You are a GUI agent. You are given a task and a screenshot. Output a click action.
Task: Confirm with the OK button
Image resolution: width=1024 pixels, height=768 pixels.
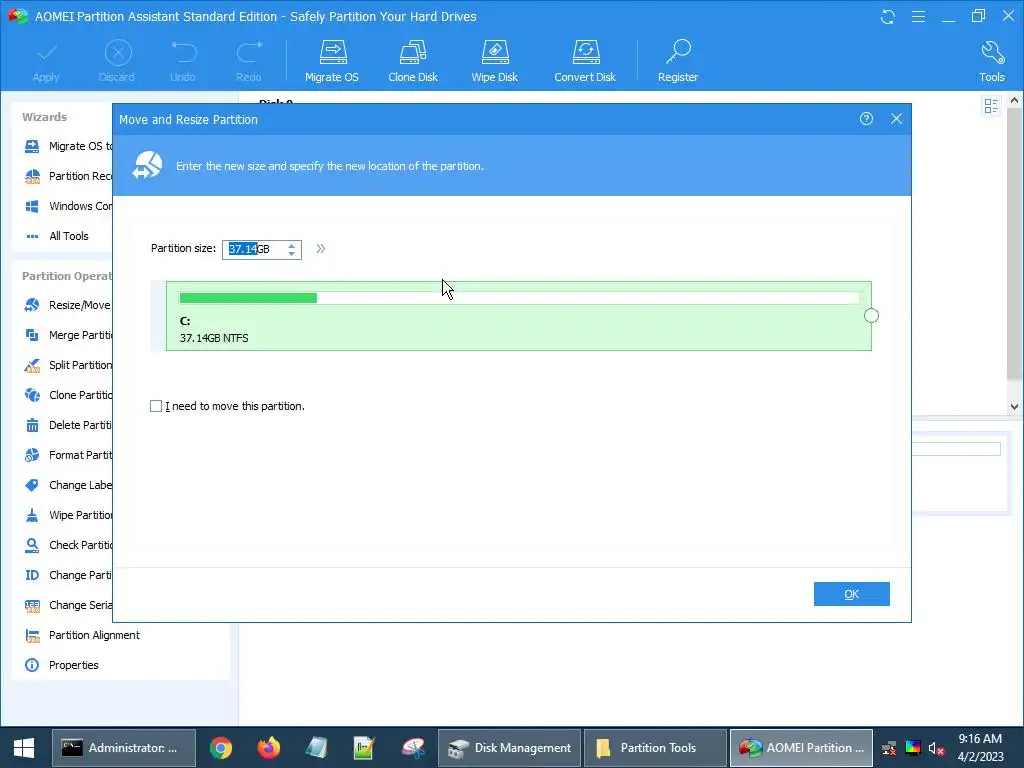tap(852, 594)
